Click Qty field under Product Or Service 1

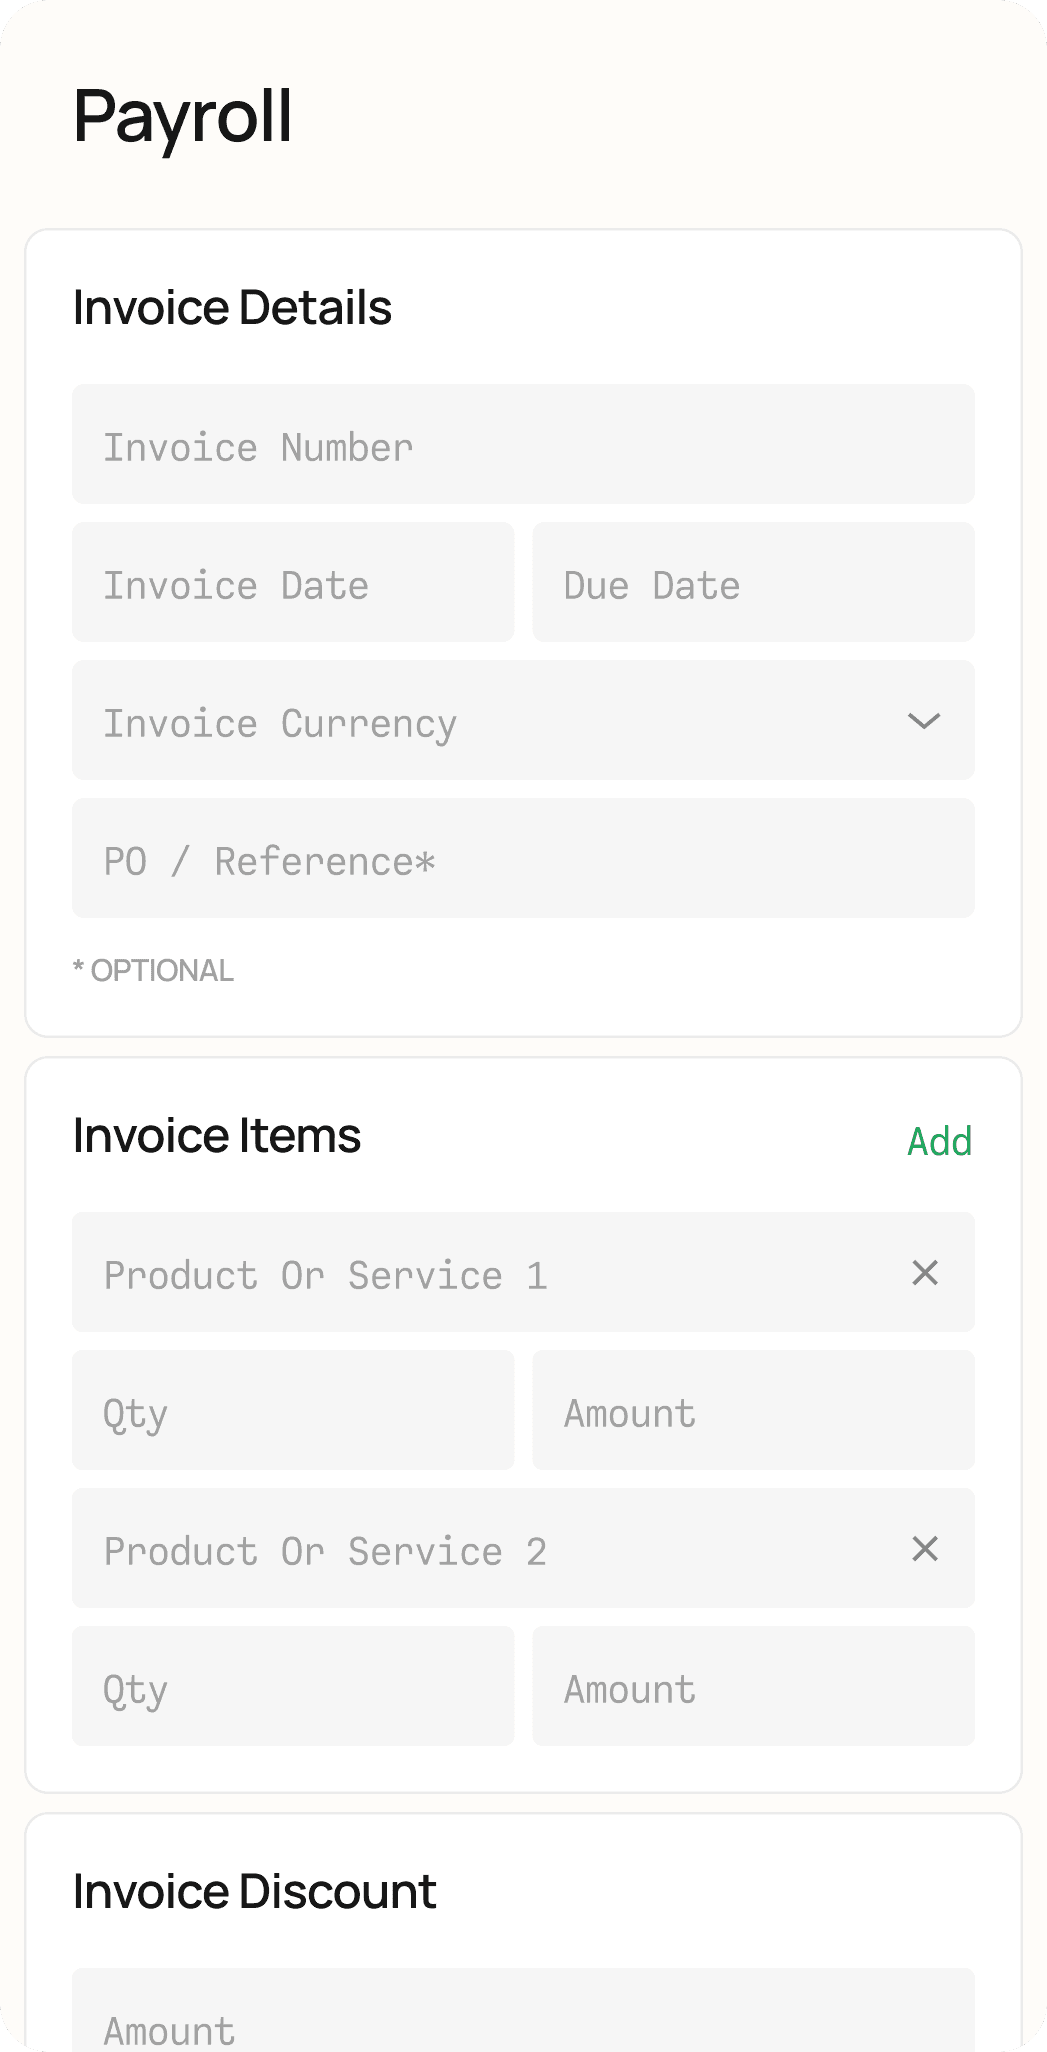pyautogui.click(x=293, y=1411)
